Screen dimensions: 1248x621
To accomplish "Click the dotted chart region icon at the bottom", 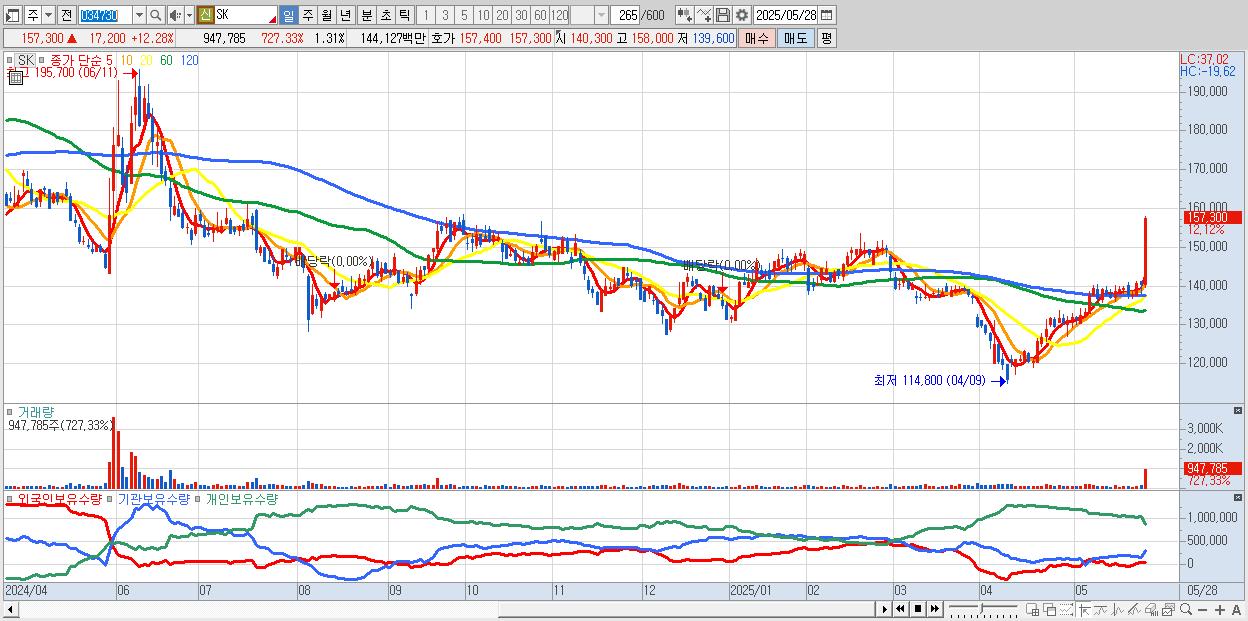I will click(1066, 609).
